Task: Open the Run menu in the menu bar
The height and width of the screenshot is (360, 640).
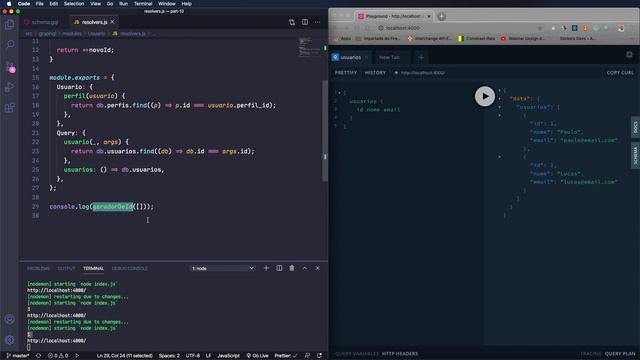Action: point(123,4)
